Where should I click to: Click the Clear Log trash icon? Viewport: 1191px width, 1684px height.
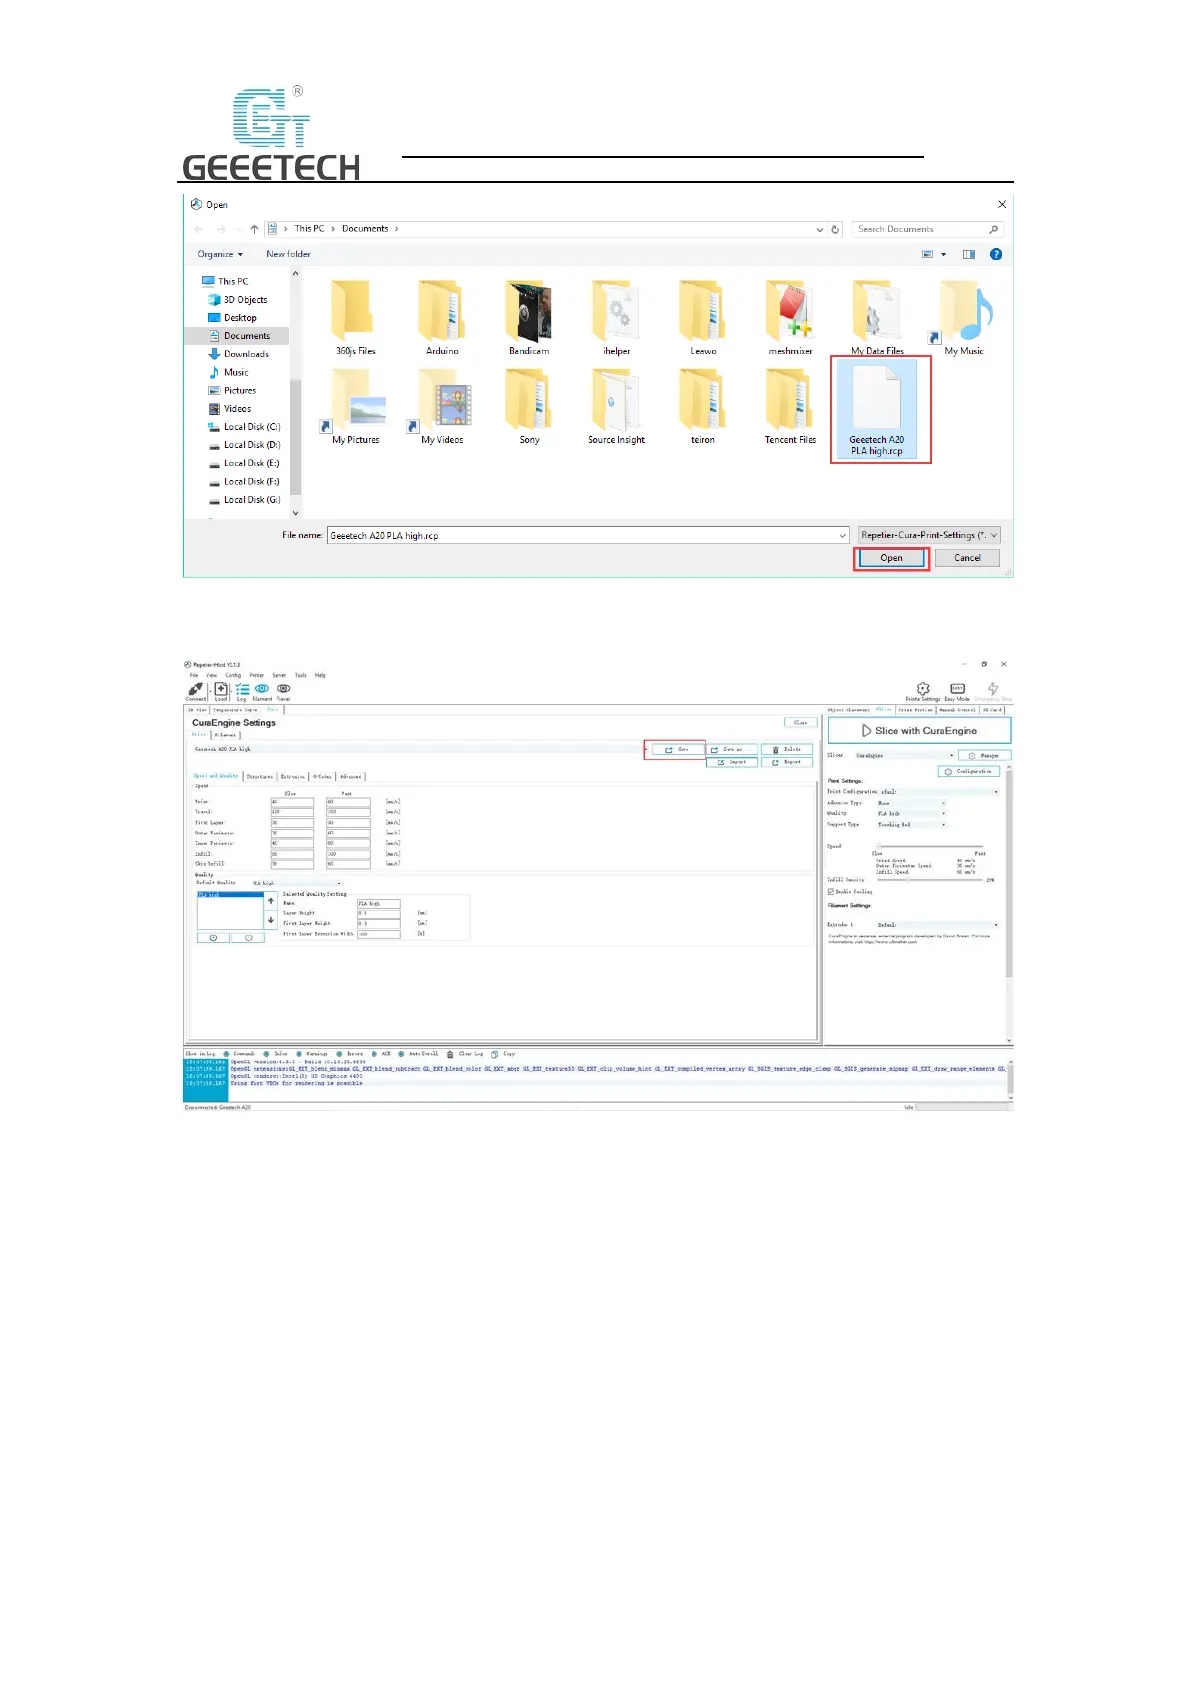[450, 1054]
